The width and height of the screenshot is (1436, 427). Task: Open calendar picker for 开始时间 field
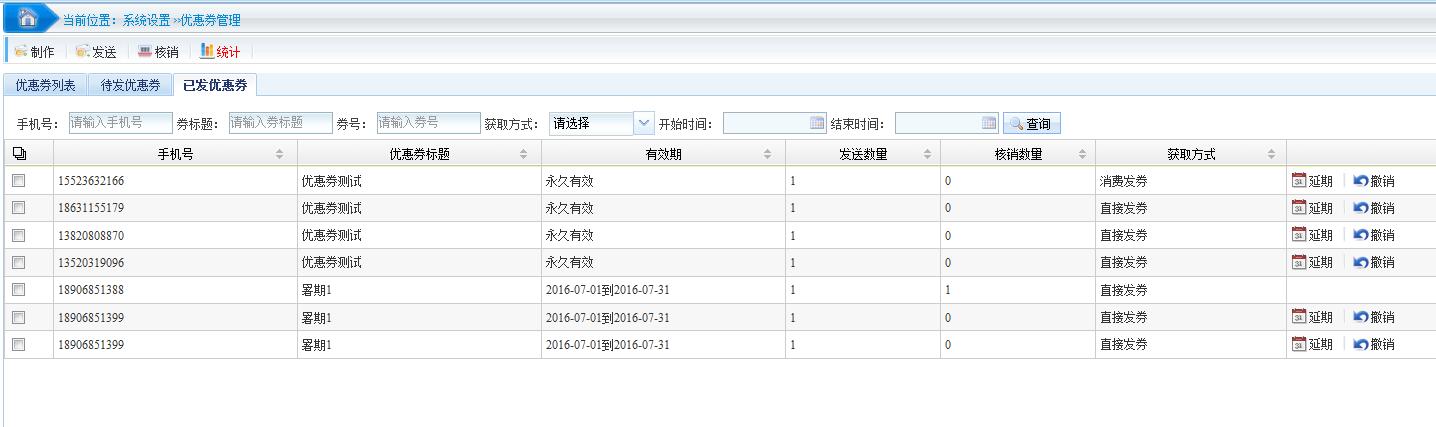tap(817, 124)
